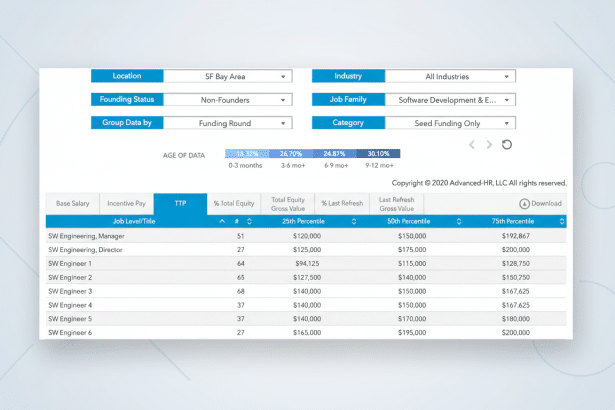Click the $175,000 Director 50th percentile value
Screen dimensions: 615x410
412,250
